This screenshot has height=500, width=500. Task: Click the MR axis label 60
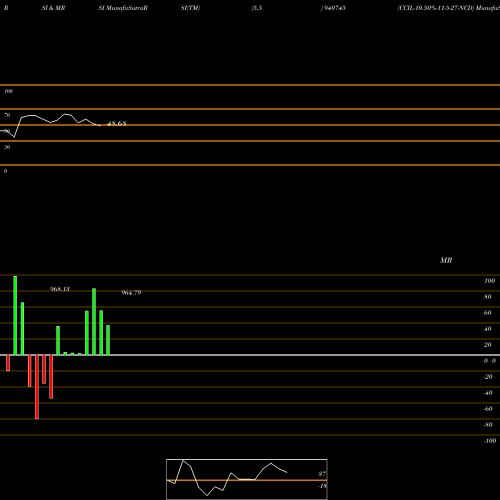pyautogui.click(x=488, y=313)
